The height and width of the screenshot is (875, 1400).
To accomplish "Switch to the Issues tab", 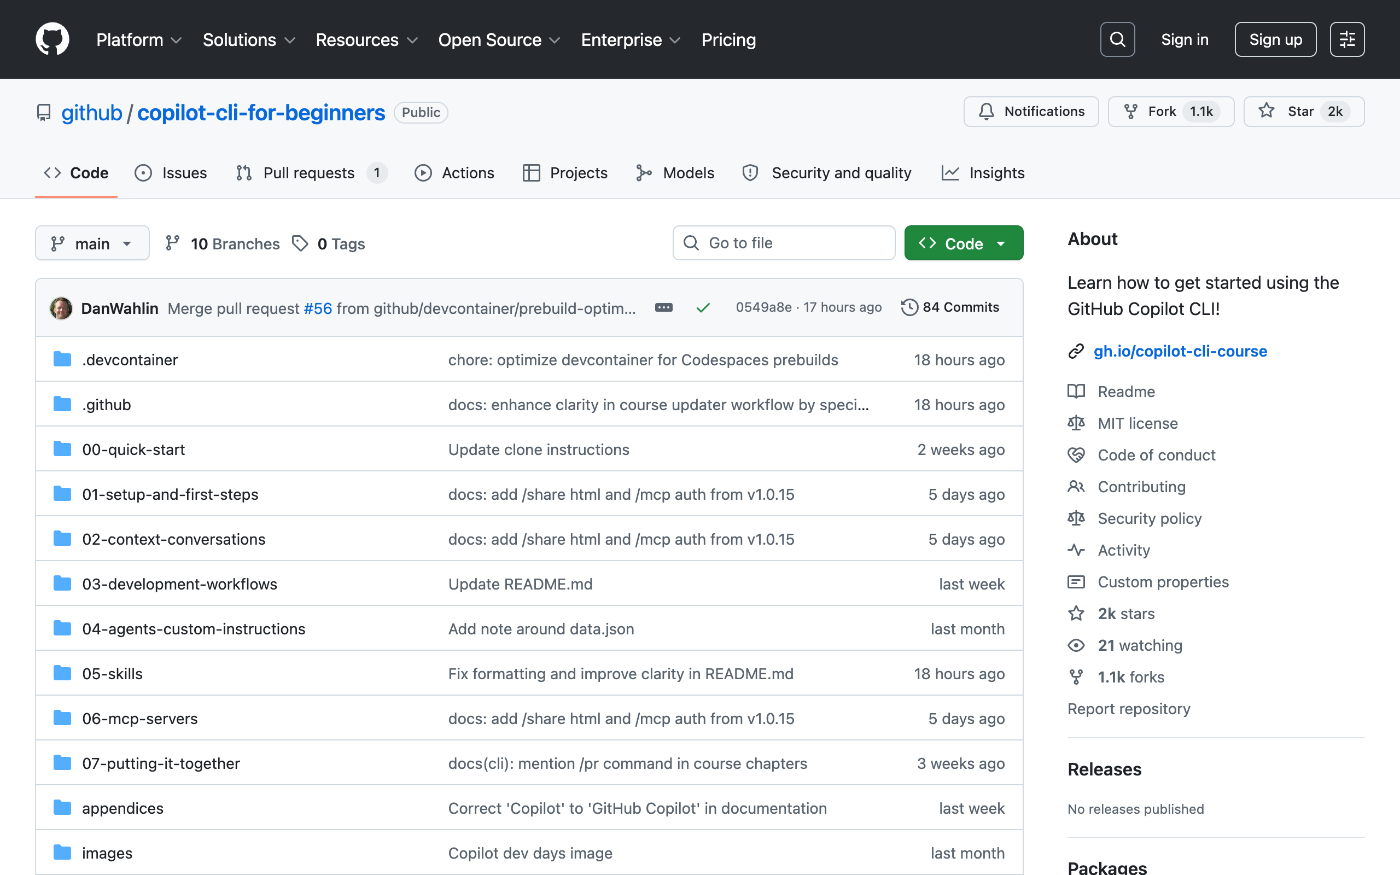I will [x=171, y=173].
